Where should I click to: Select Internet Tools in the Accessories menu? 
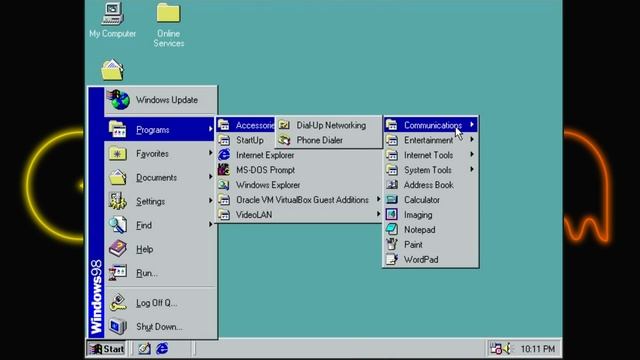click(431, 155)
